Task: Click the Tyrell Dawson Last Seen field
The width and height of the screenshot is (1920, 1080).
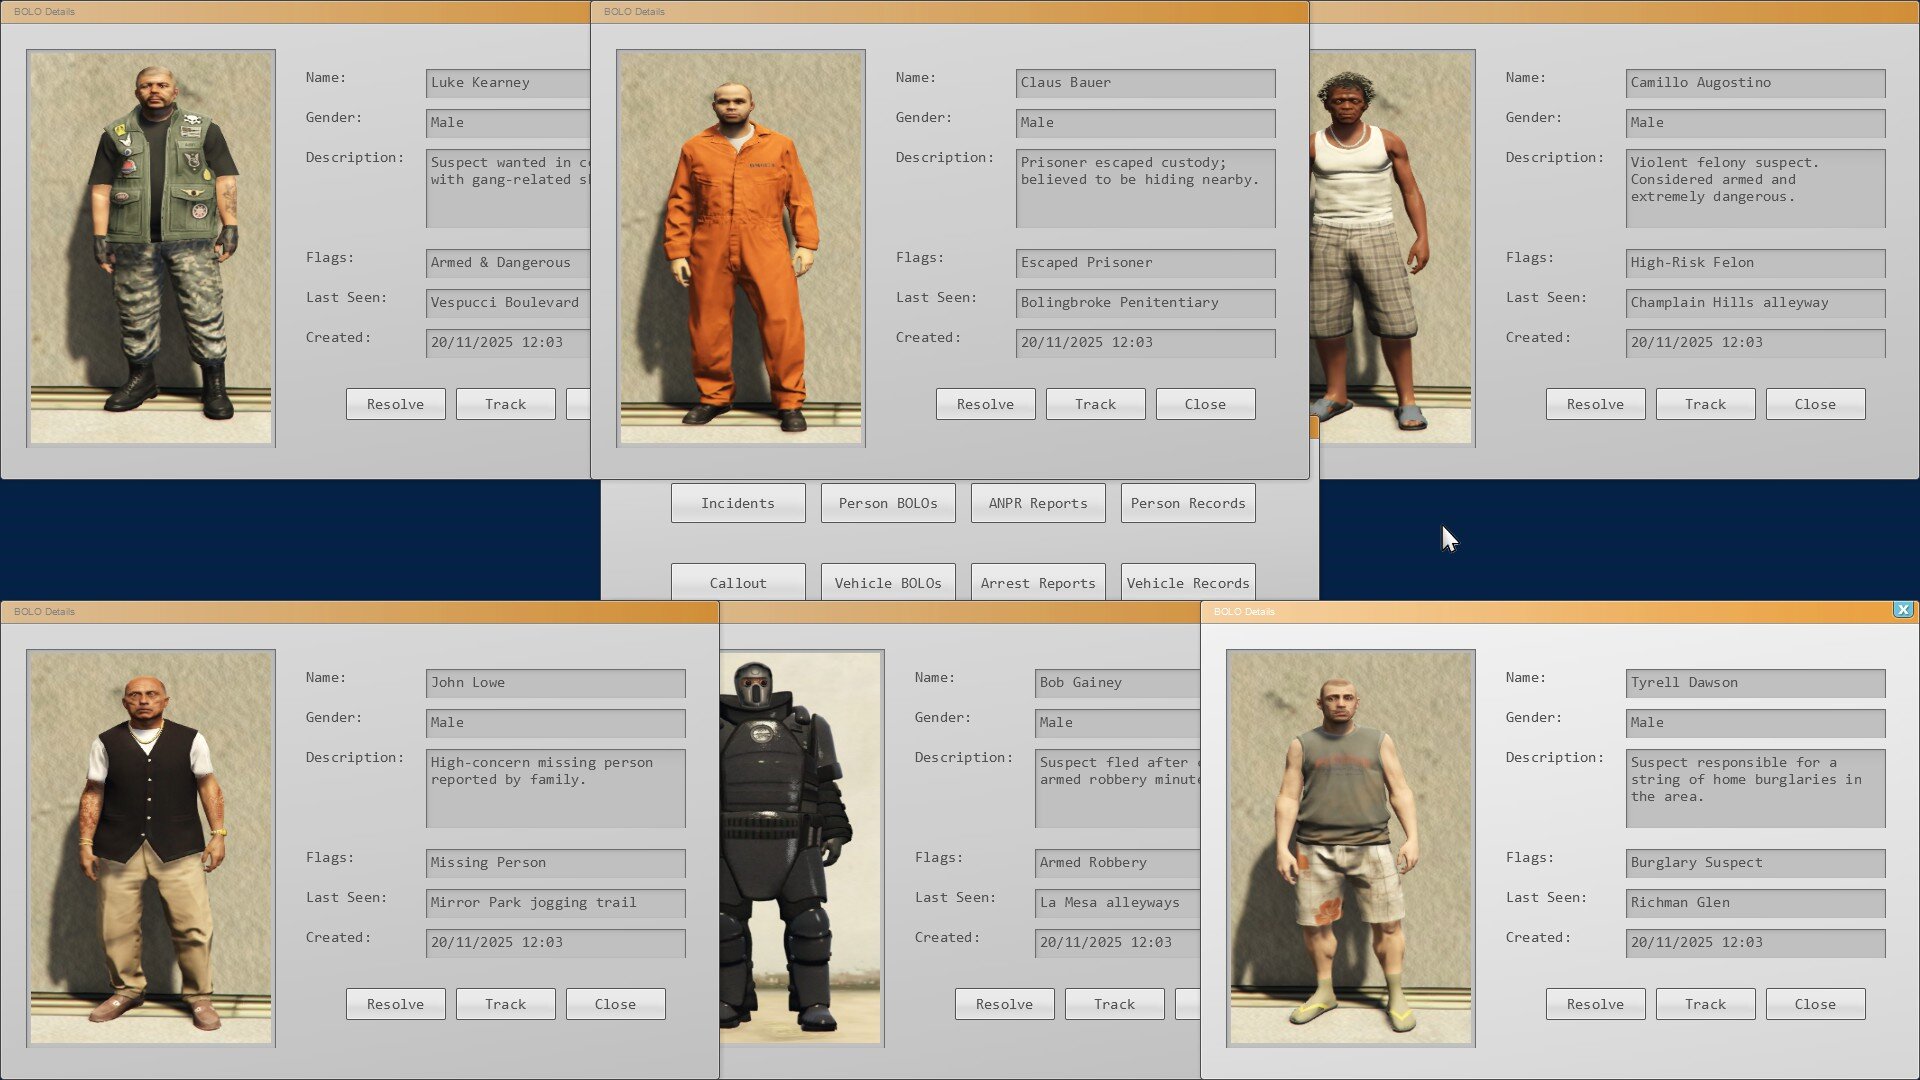Action: pos(1755,903)
